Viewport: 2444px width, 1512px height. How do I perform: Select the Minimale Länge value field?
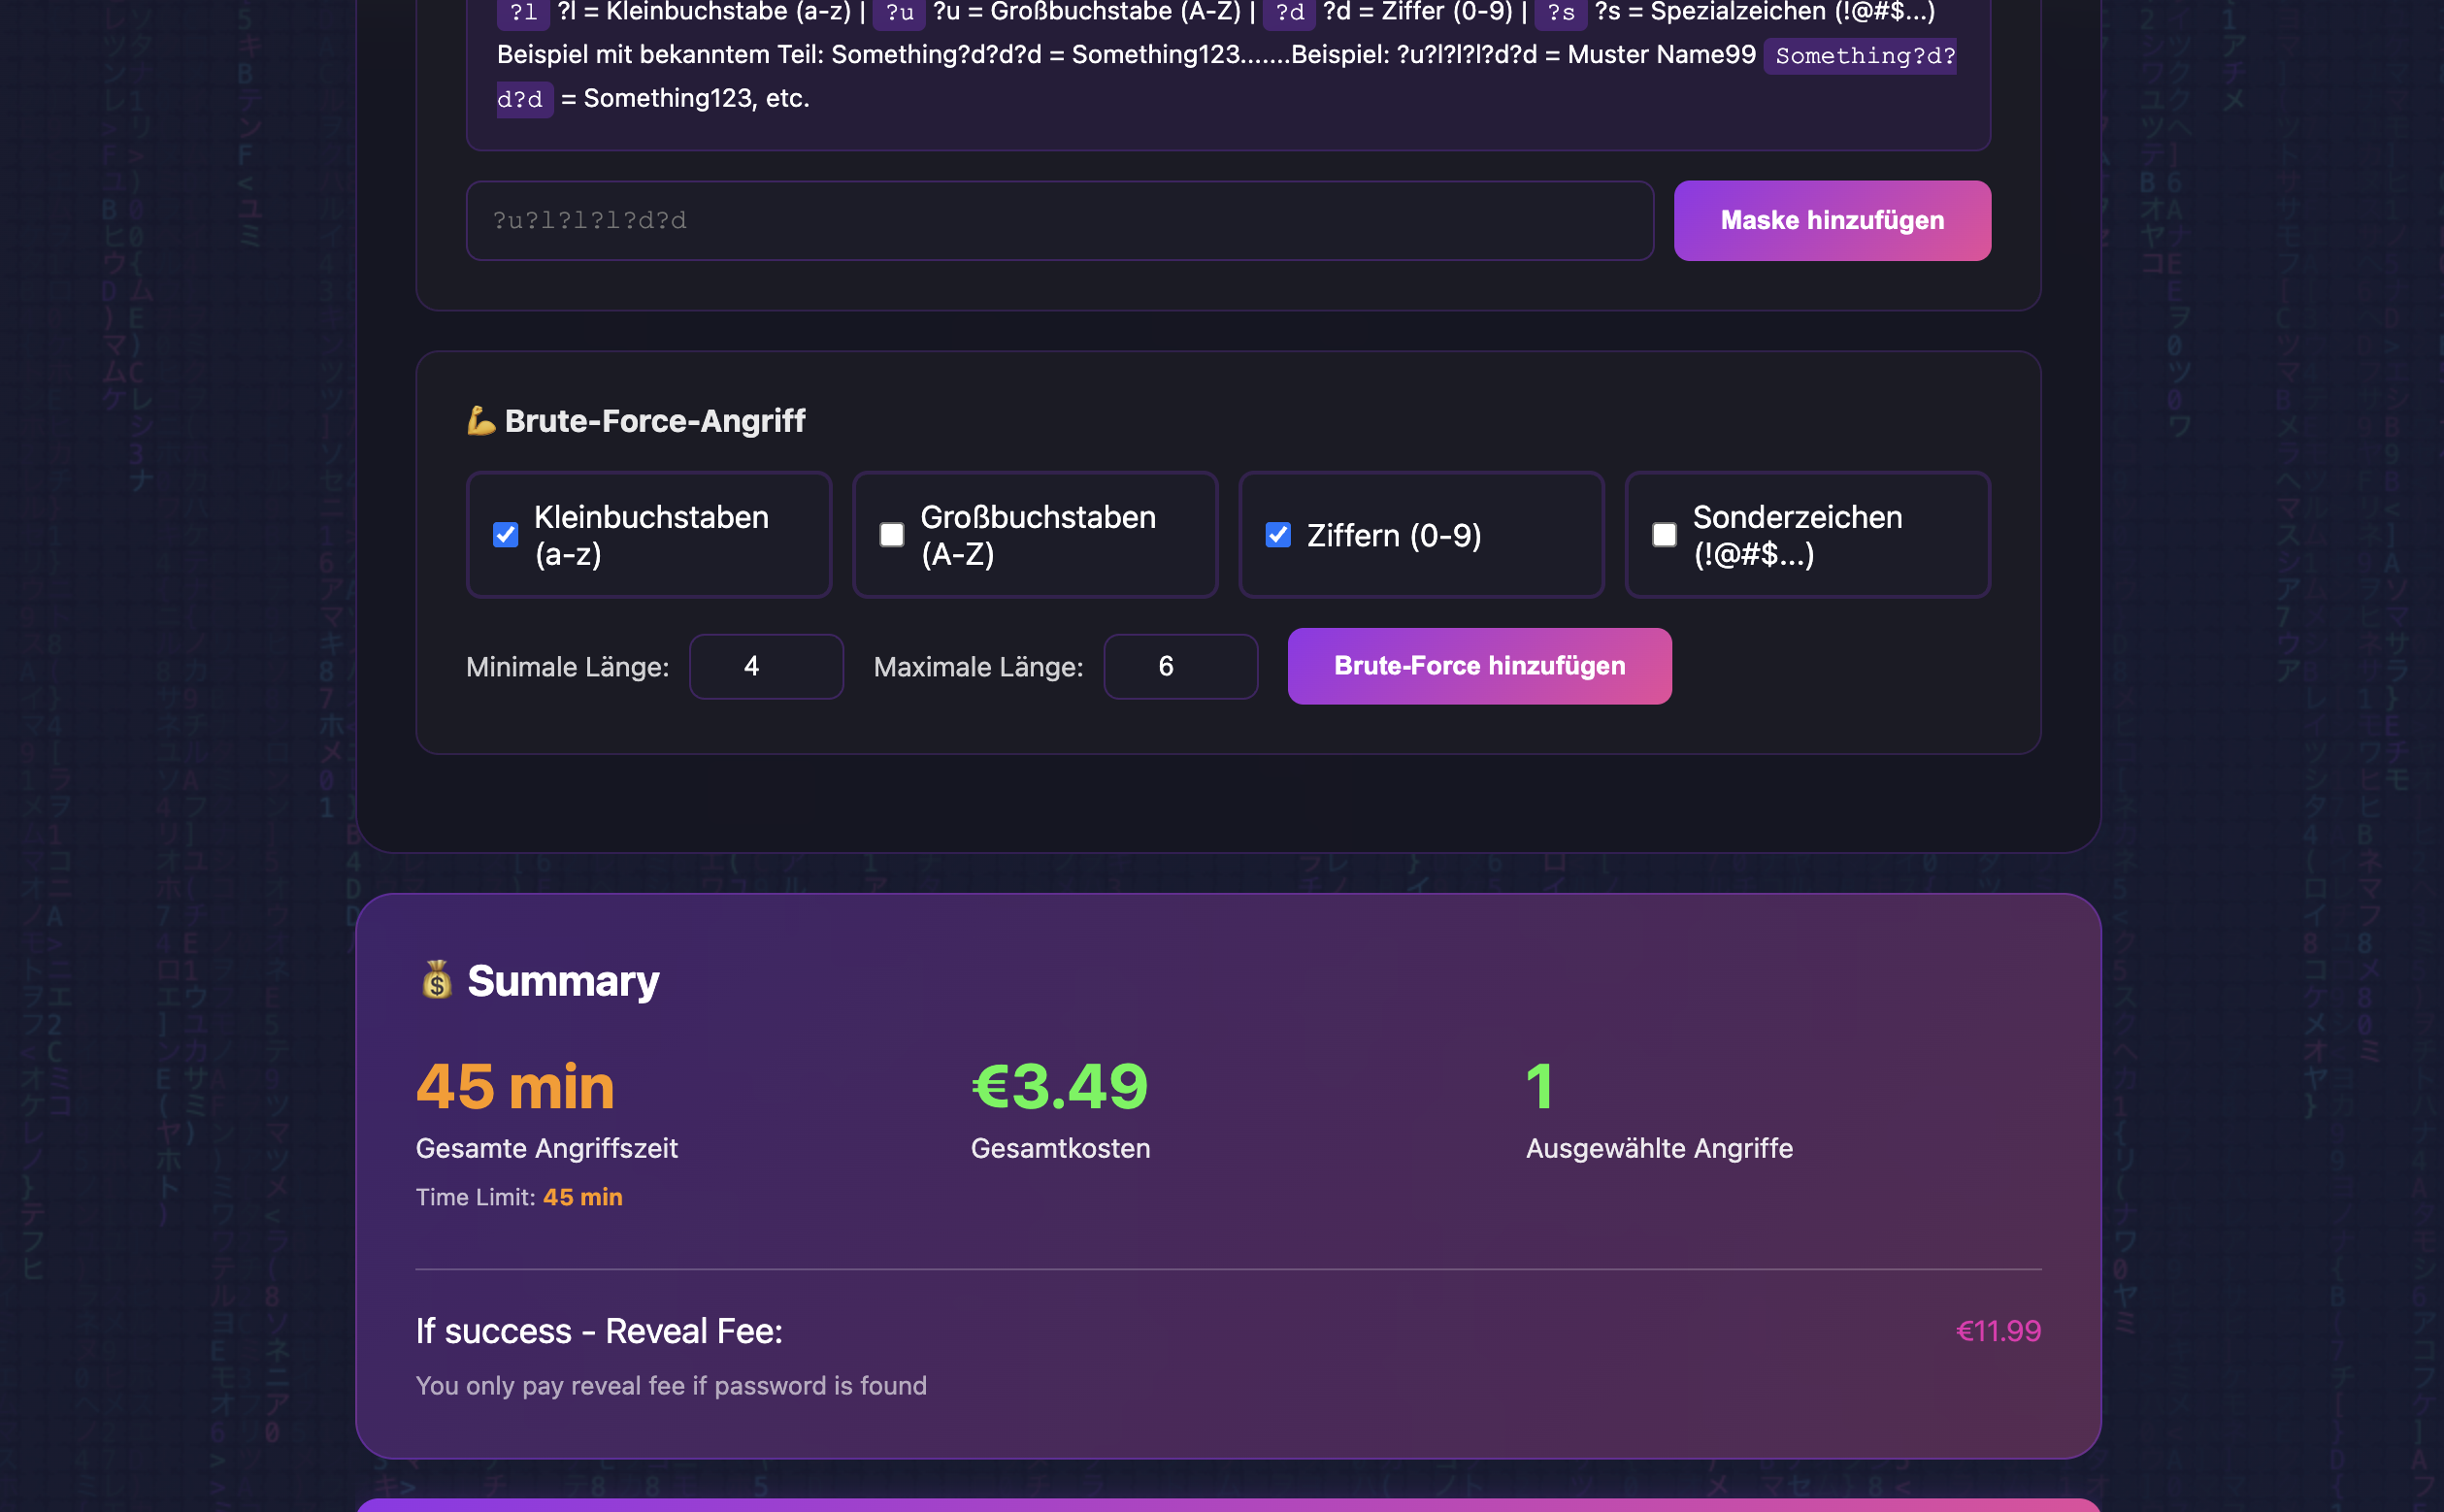pyautogui.click(x=766, y=666)
